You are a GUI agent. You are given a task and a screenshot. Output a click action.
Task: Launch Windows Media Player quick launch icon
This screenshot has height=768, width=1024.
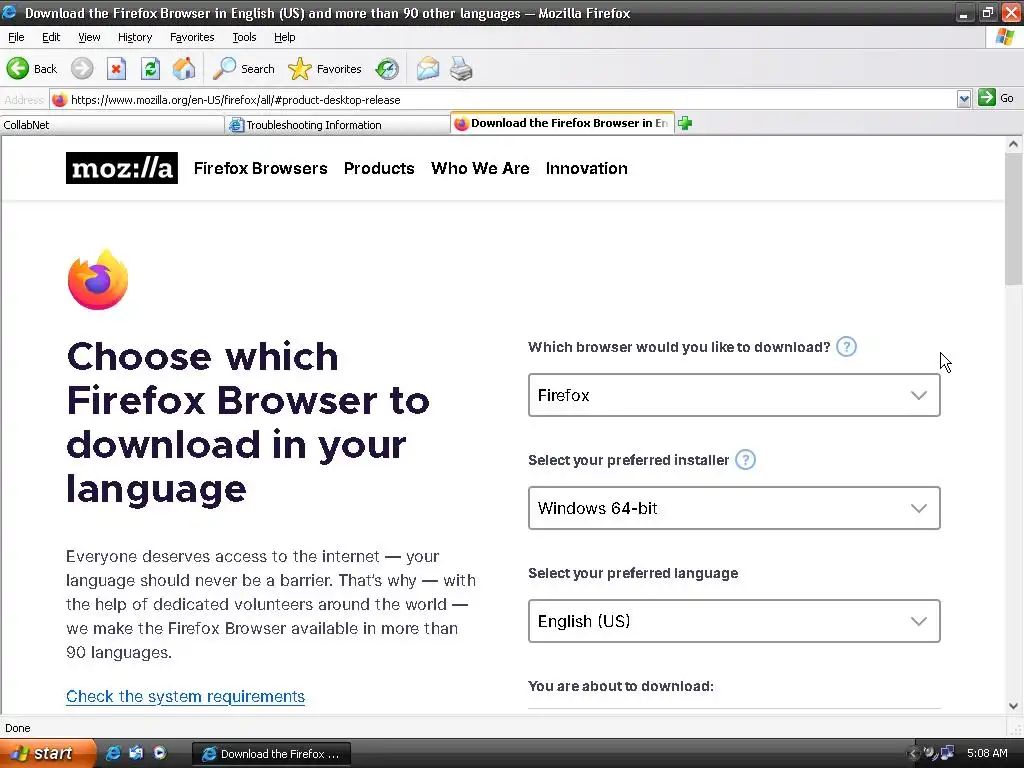click(x=160, y=753)
